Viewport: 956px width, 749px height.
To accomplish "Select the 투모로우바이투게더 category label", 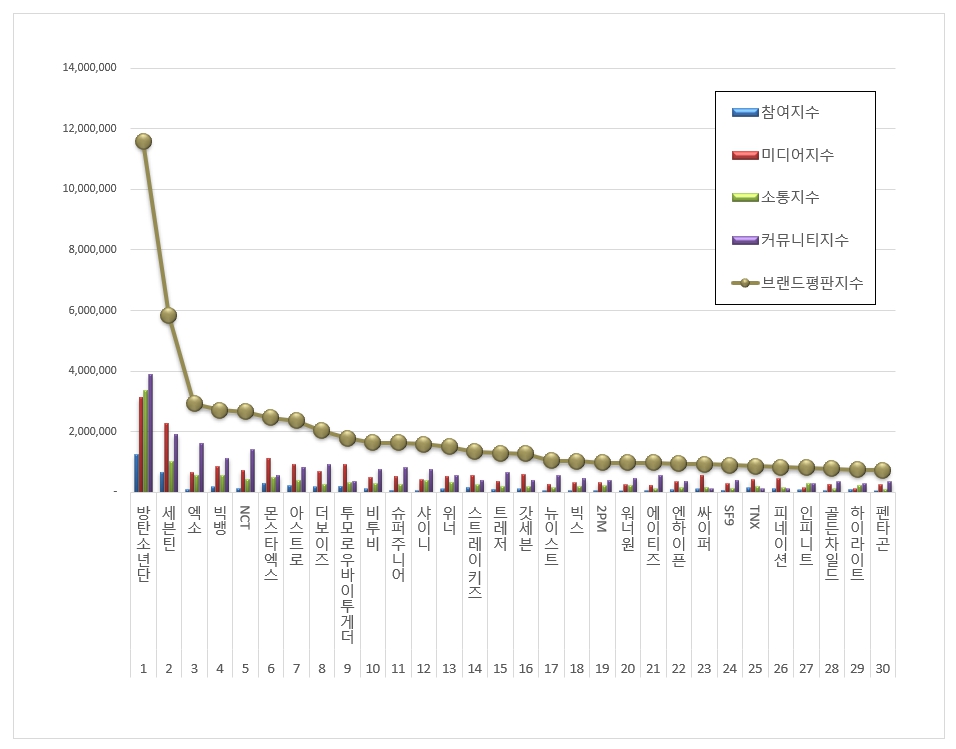I will (x=348, y=574).
